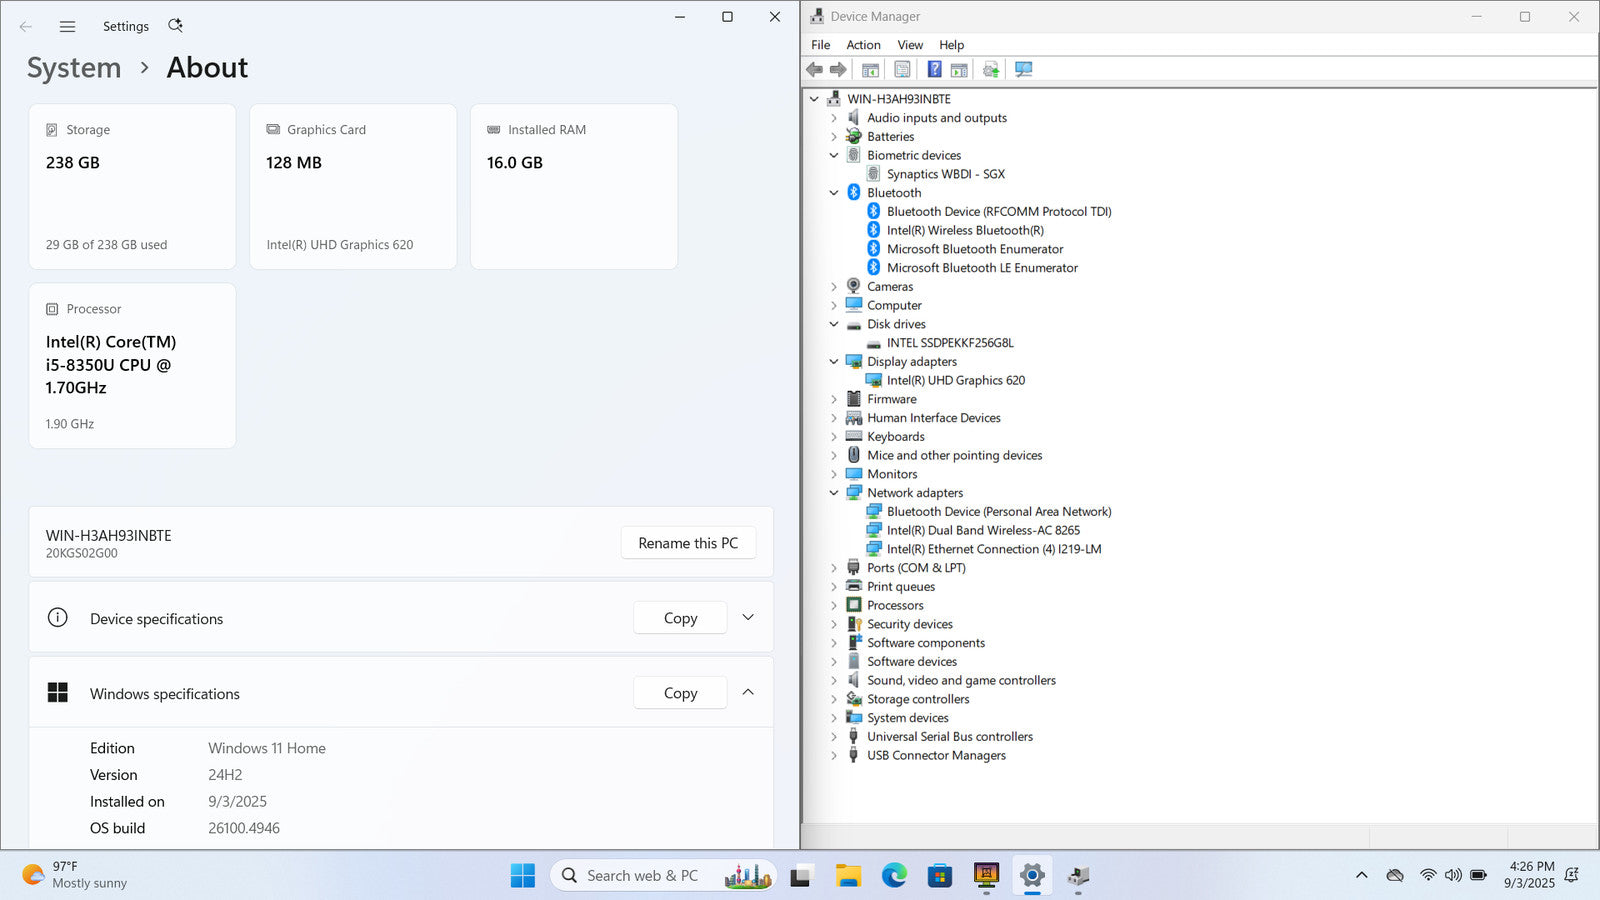Viewport: 1600px width, 900px height.
Task: Select Bluetooth Device (Personal Area Network)
Action: [x=998, y=512]
